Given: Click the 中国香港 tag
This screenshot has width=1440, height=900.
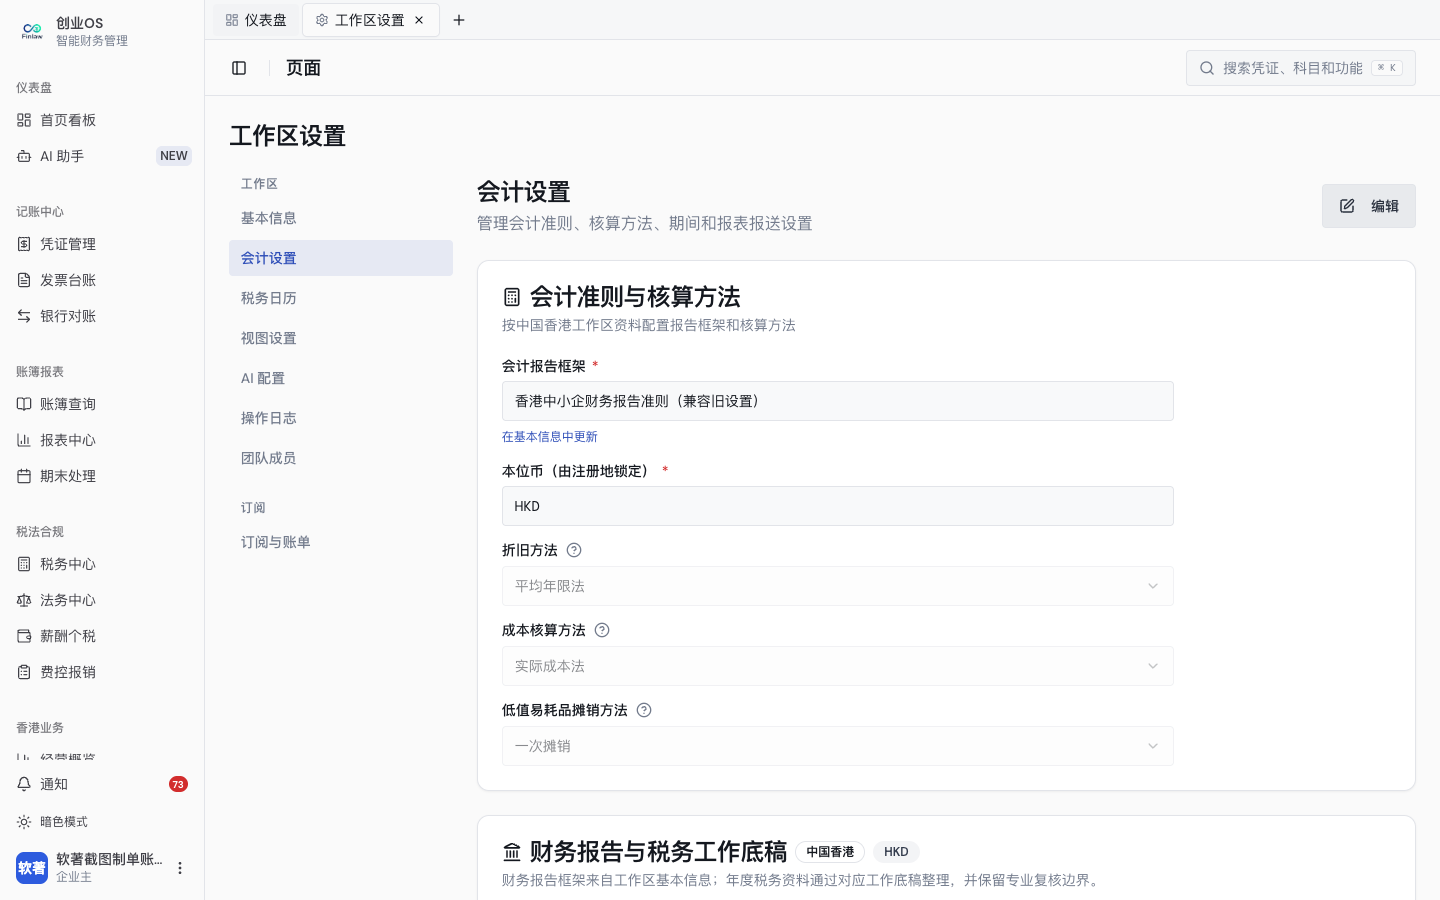Looking at the screenshot, I should pos(830,852).
